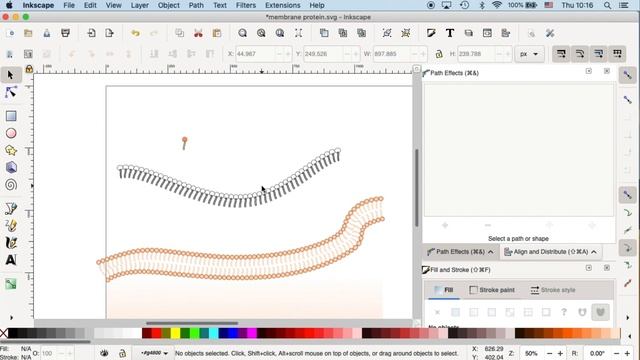Click Zoom to fit selection icon
Screen dimensions: 640x360
click(x=242, y=33)
